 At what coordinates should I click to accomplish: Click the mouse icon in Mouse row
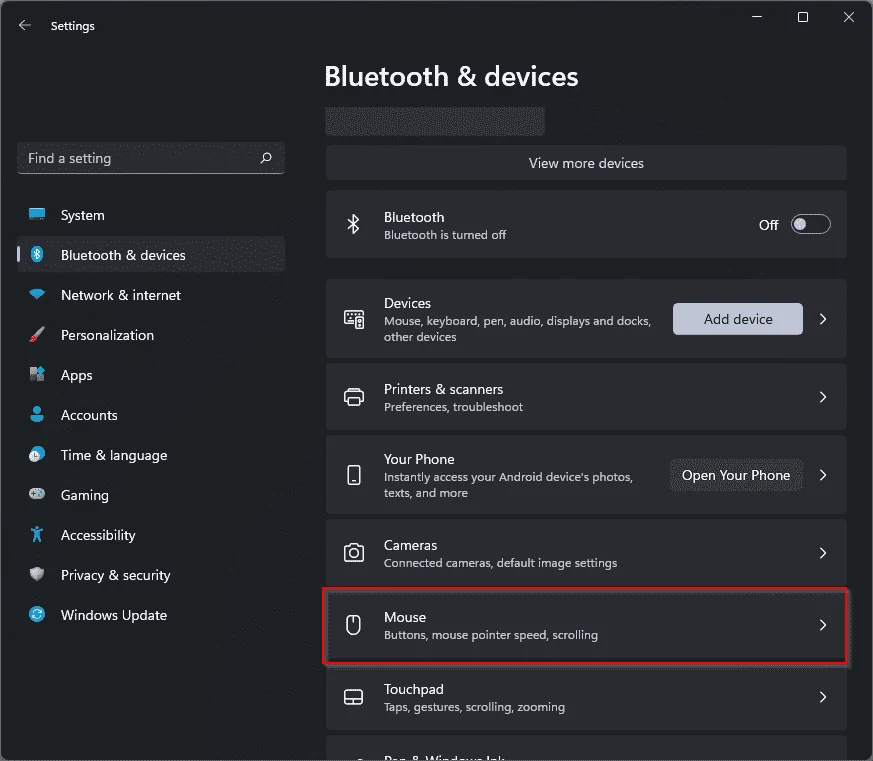[354, 625]
